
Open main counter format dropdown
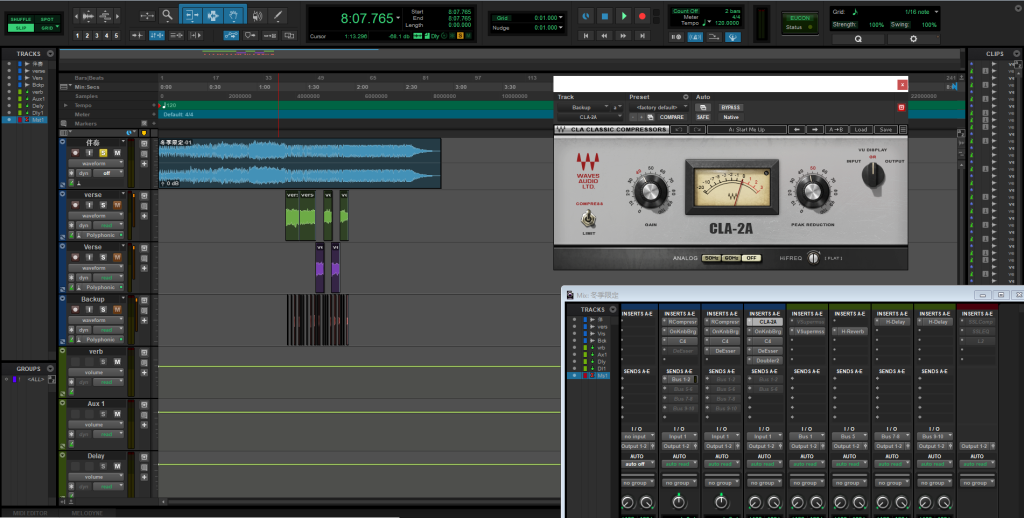pyautogui.click(x=398, y=18)
